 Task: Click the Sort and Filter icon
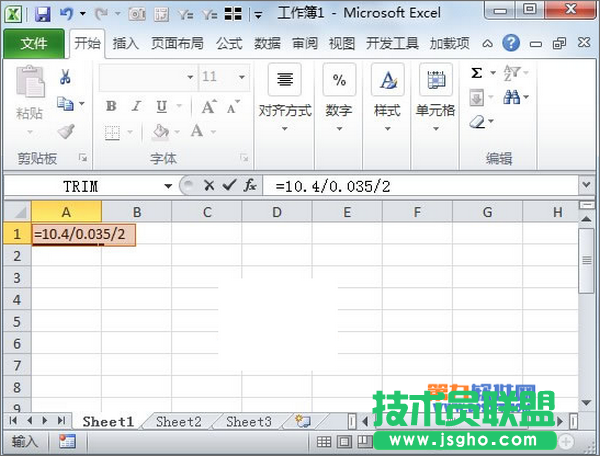click(x=512, y=72)
